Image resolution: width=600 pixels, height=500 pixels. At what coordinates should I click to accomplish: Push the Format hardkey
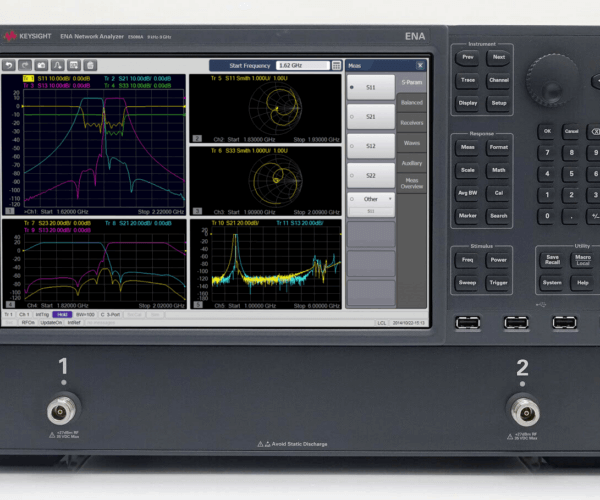(499, 147)
